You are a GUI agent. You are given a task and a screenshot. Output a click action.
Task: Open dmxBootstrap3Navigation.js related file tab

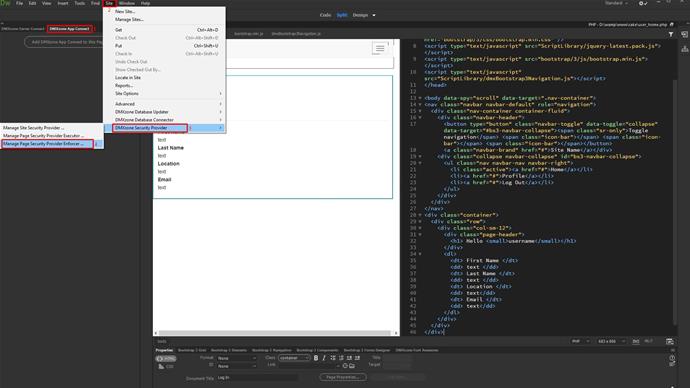[296, 33]
